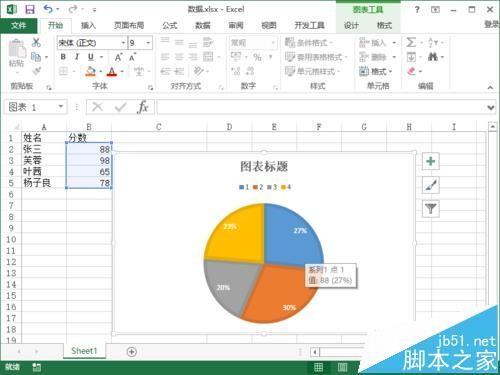The height and width of the screenshot is (375, 500).
Task: Open Conditional Formatting 条件格式
Action: pyautogui.click(x=309, y=43)
